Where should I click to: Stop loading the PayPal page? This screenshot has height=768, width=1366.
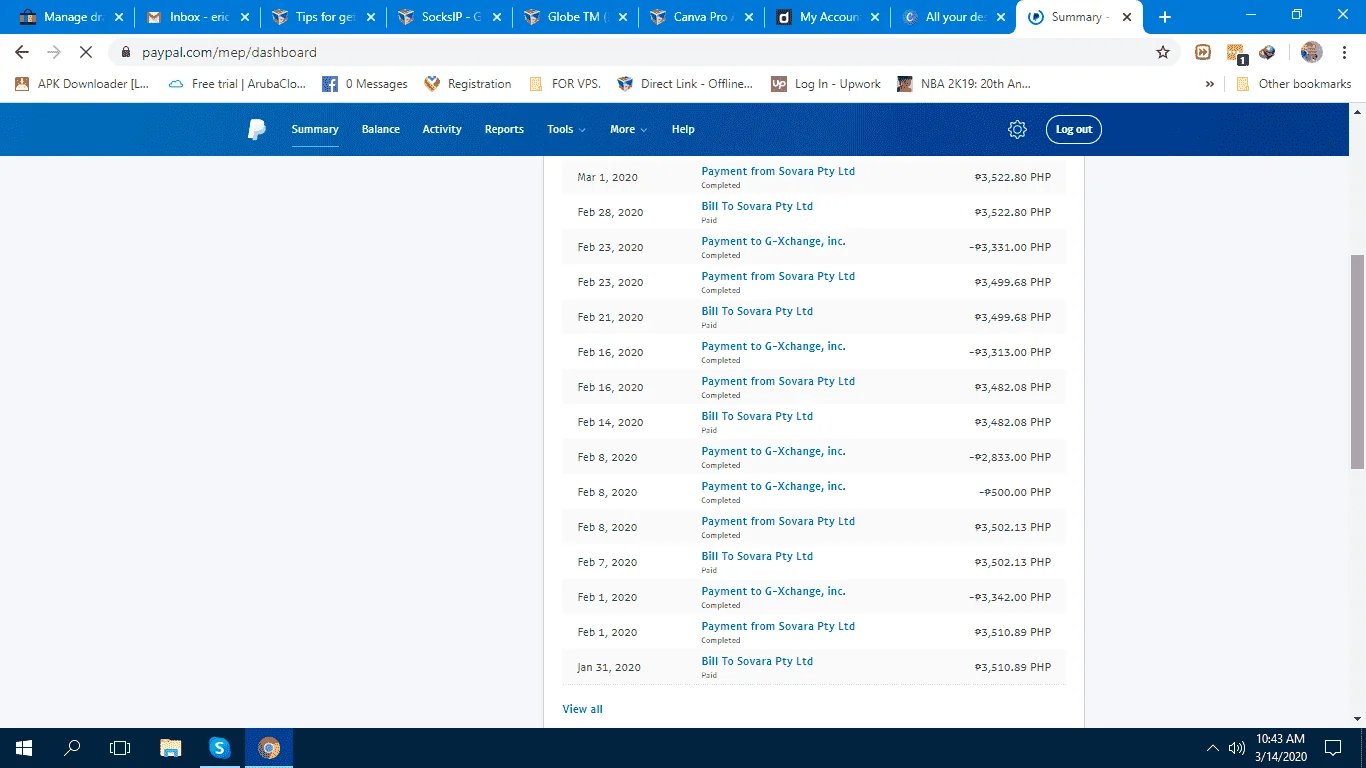[x=86, y=52]
